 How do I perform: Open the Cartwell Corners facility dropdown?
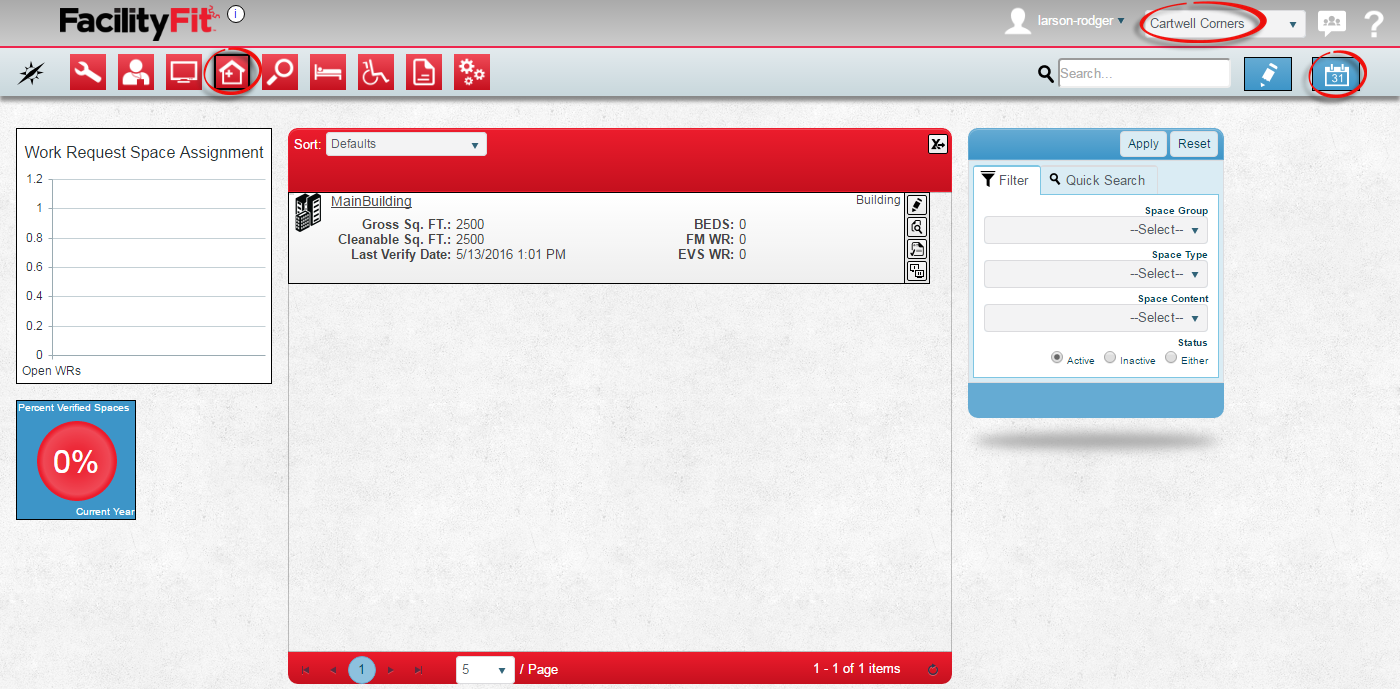pyautogui.click(x=1224, y=24)
